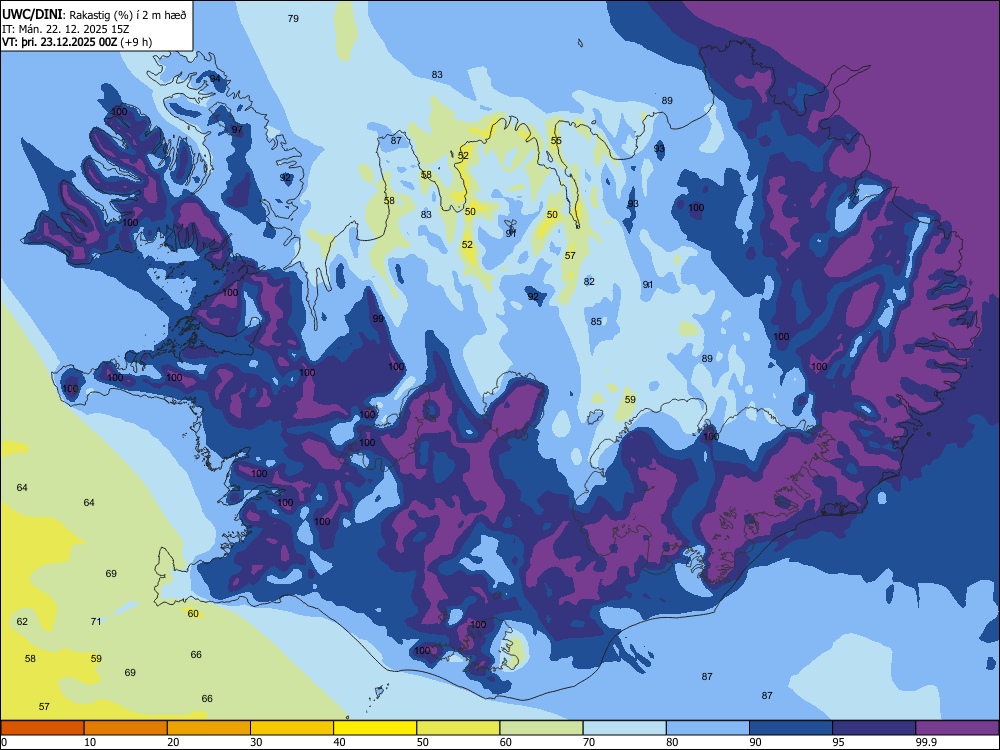This screenshot has height=750, width=1000.
Task: Click the humidity value '94' on the map
Action: pos(216,78)
